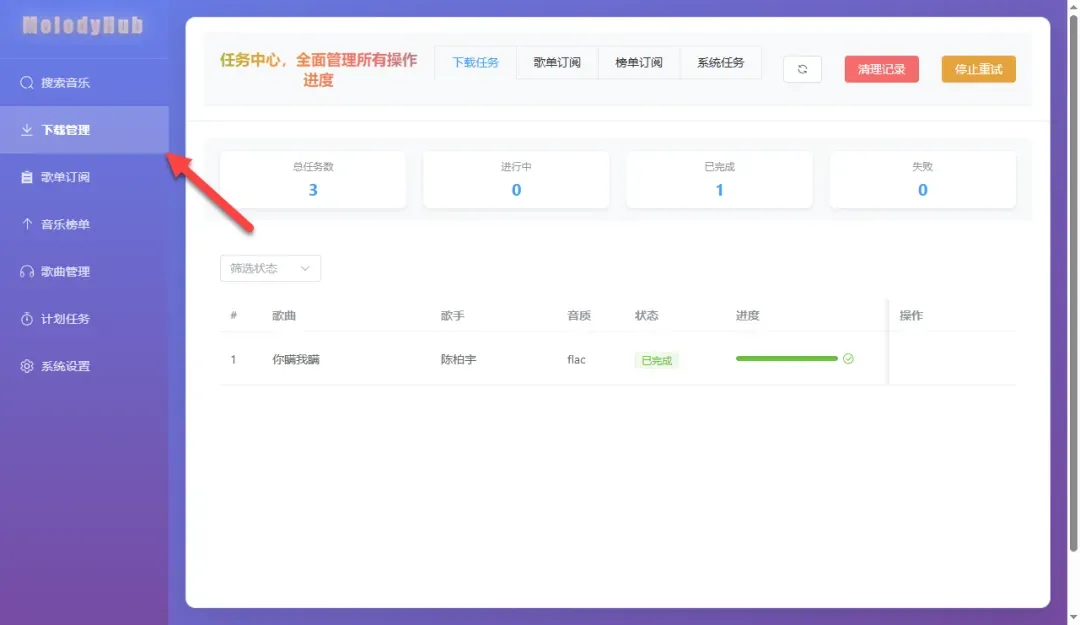This screenshot has width=1080, height=625.
Task: Click the red 清理记录 button
Action: [x=881, y=69]
